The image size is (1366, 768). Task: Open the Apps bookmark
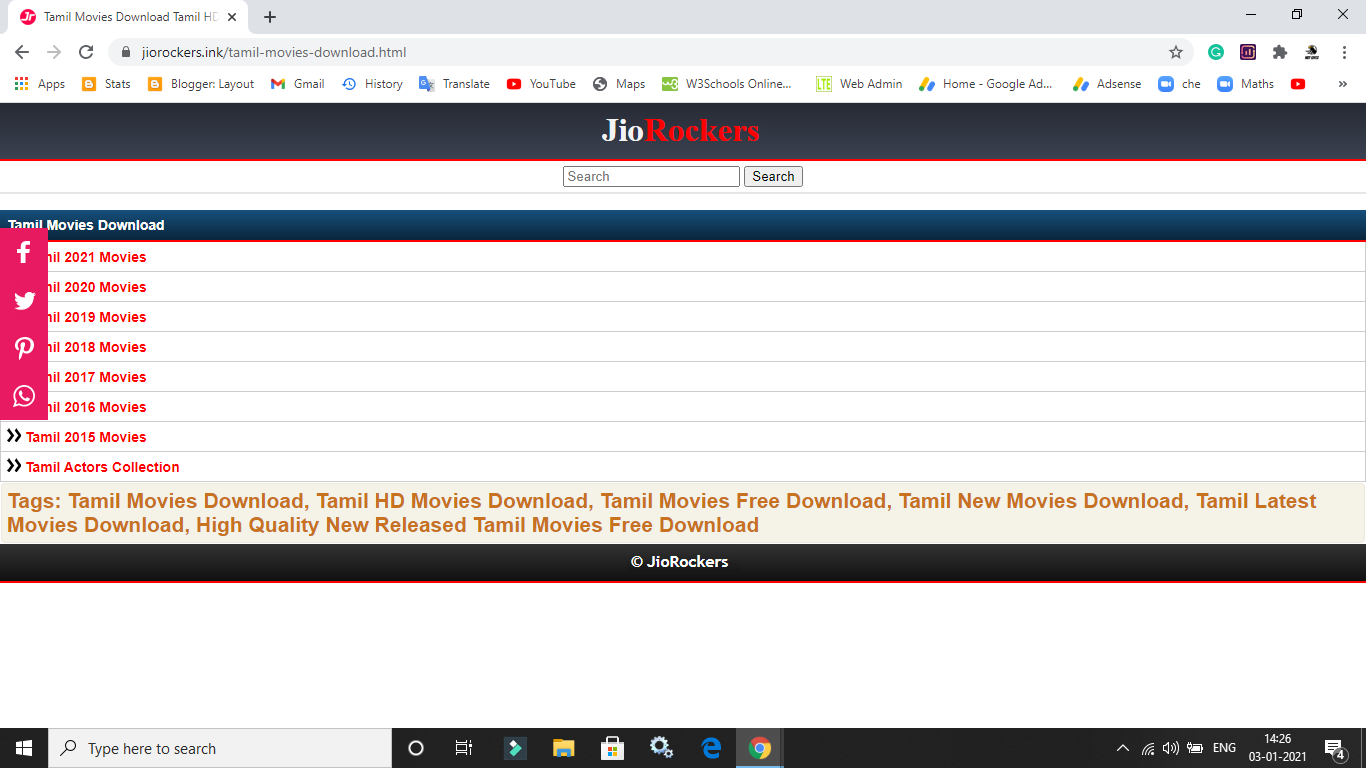(x=40, y=84)
